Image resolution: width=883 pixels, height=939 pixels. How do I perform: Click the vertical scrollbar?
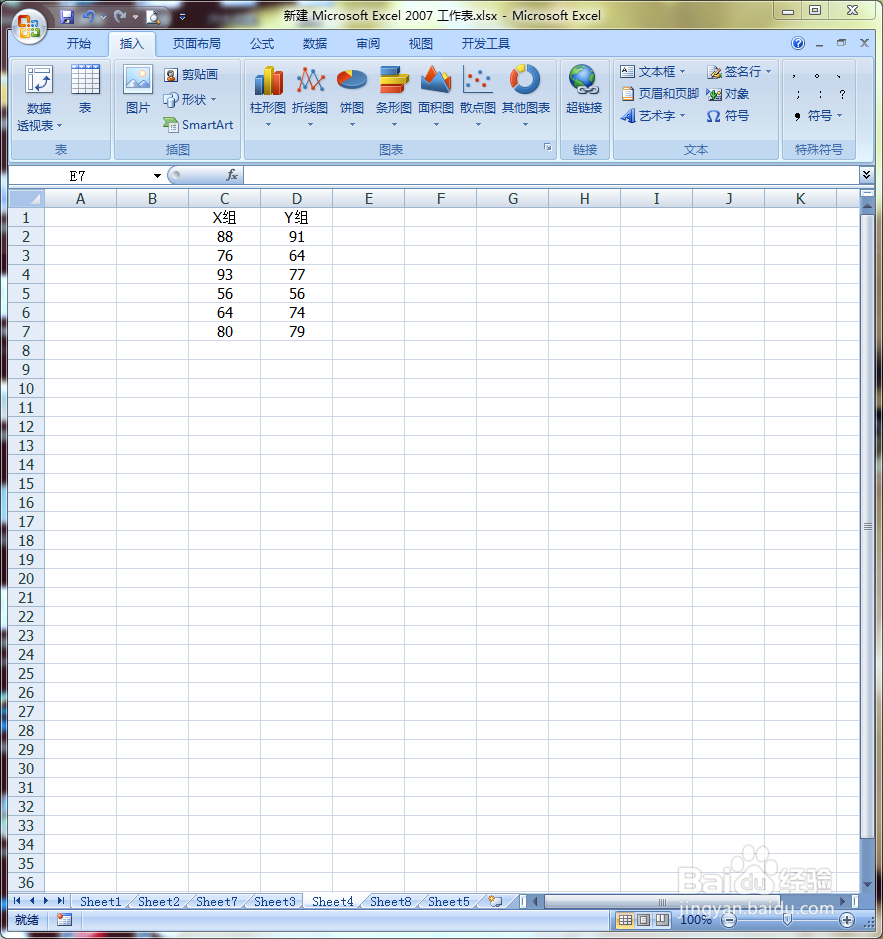point(866,527)
